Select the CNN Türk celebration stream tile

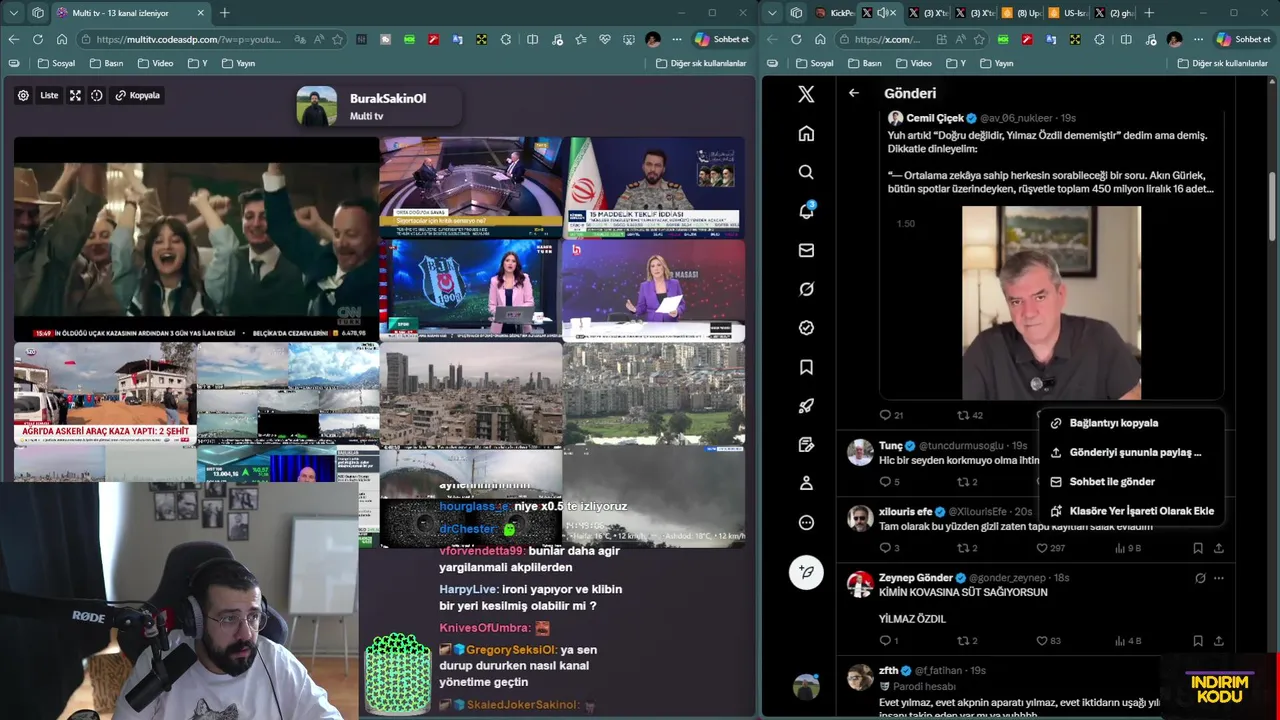(x=196, y=239)
